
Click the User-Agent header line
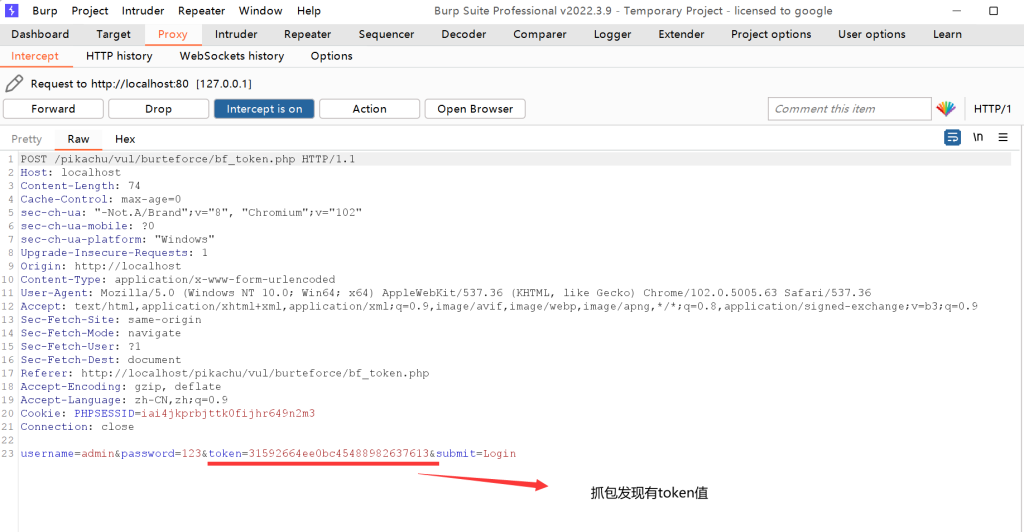[x=446, y=293]
